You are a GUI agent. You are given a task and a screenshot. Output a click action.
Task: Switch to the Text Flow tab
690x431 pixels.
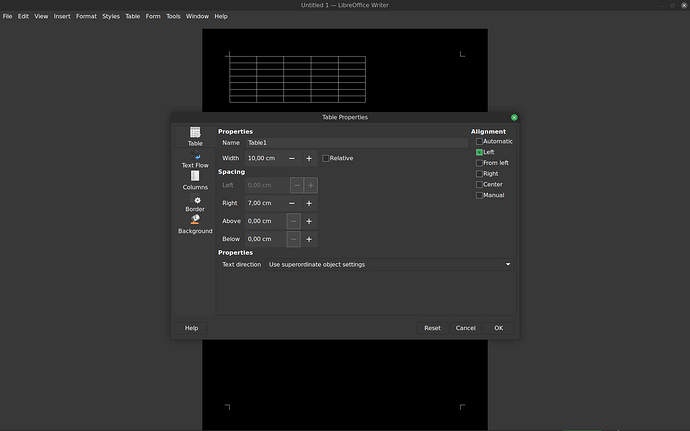click(x=195, y=159)
